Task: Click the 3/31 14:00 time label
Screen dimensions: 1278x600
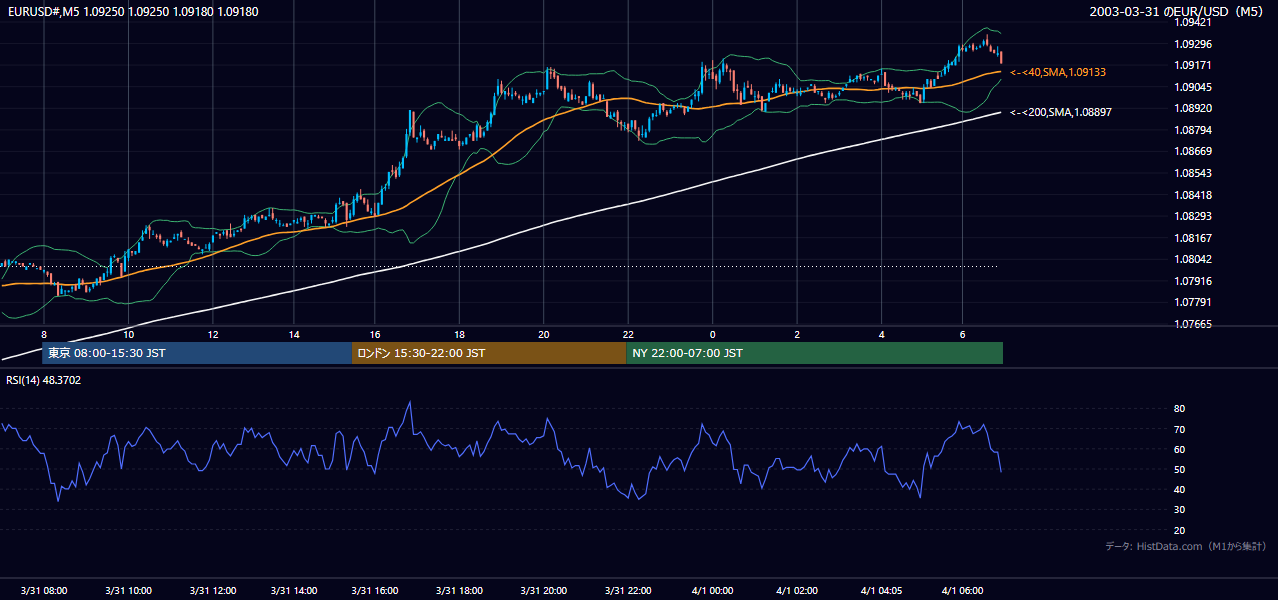Action: pyautogui.click(x=294, y=591)
